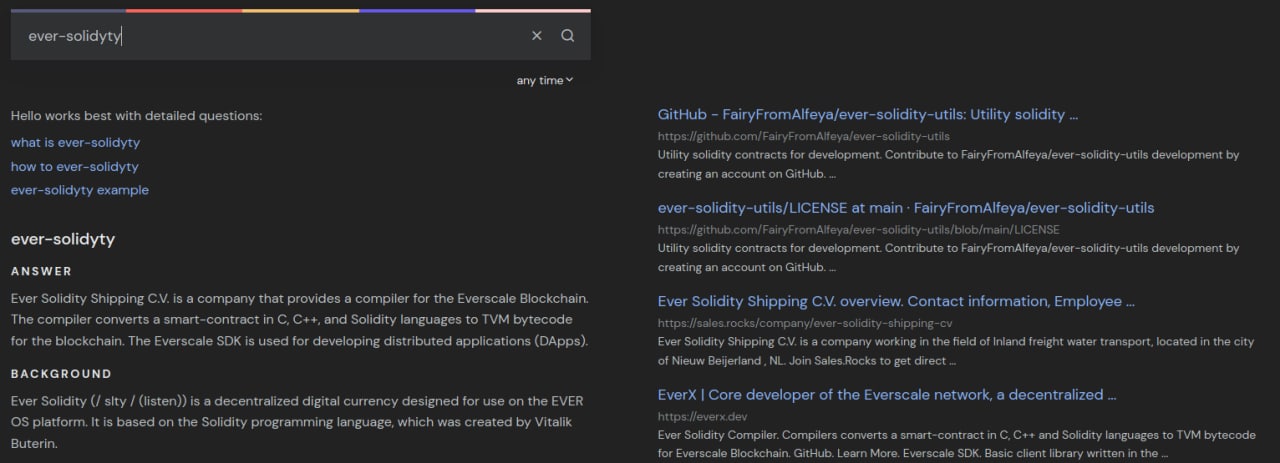Screen dimensions: 1280x463
Task: Click the ANSWER section heading
Action: pyautogui.click(x=41, y=271)
